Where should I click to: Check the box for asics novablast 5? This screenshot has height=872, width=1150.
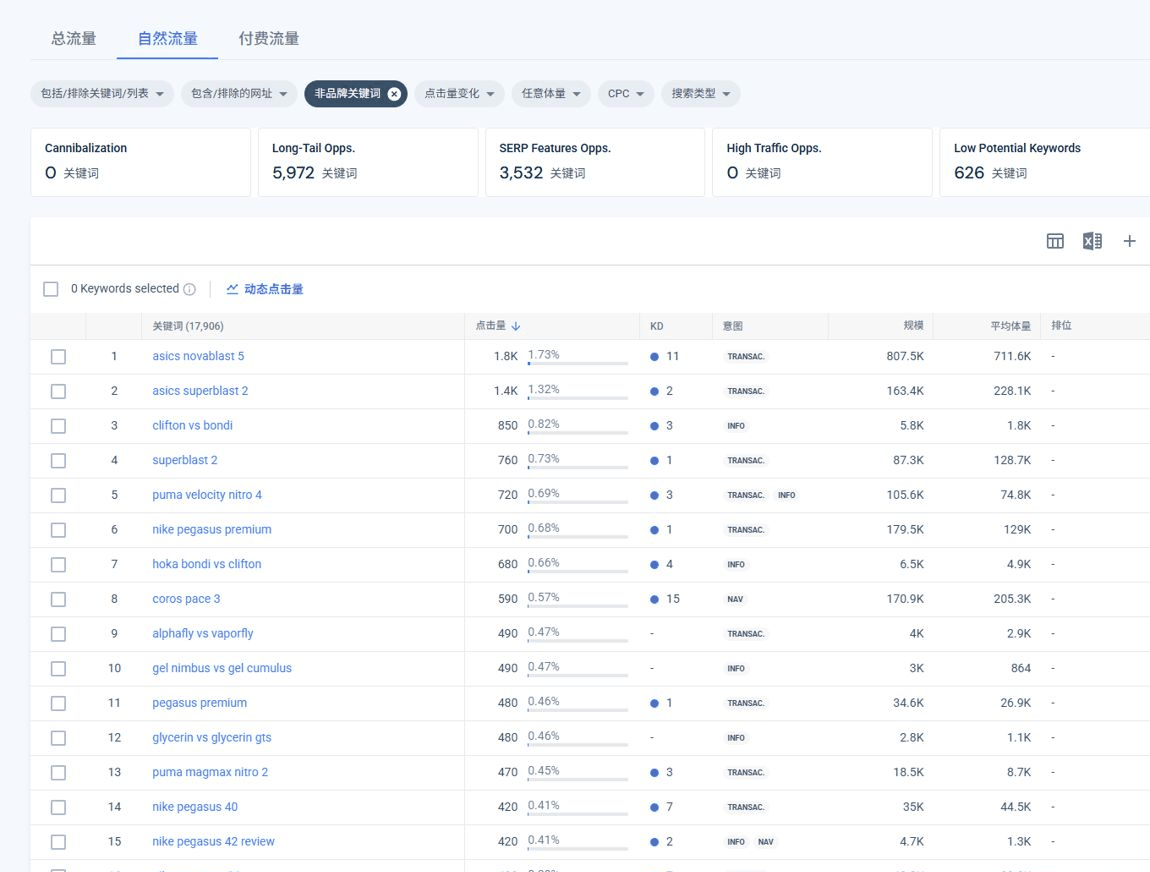[58, 356]
